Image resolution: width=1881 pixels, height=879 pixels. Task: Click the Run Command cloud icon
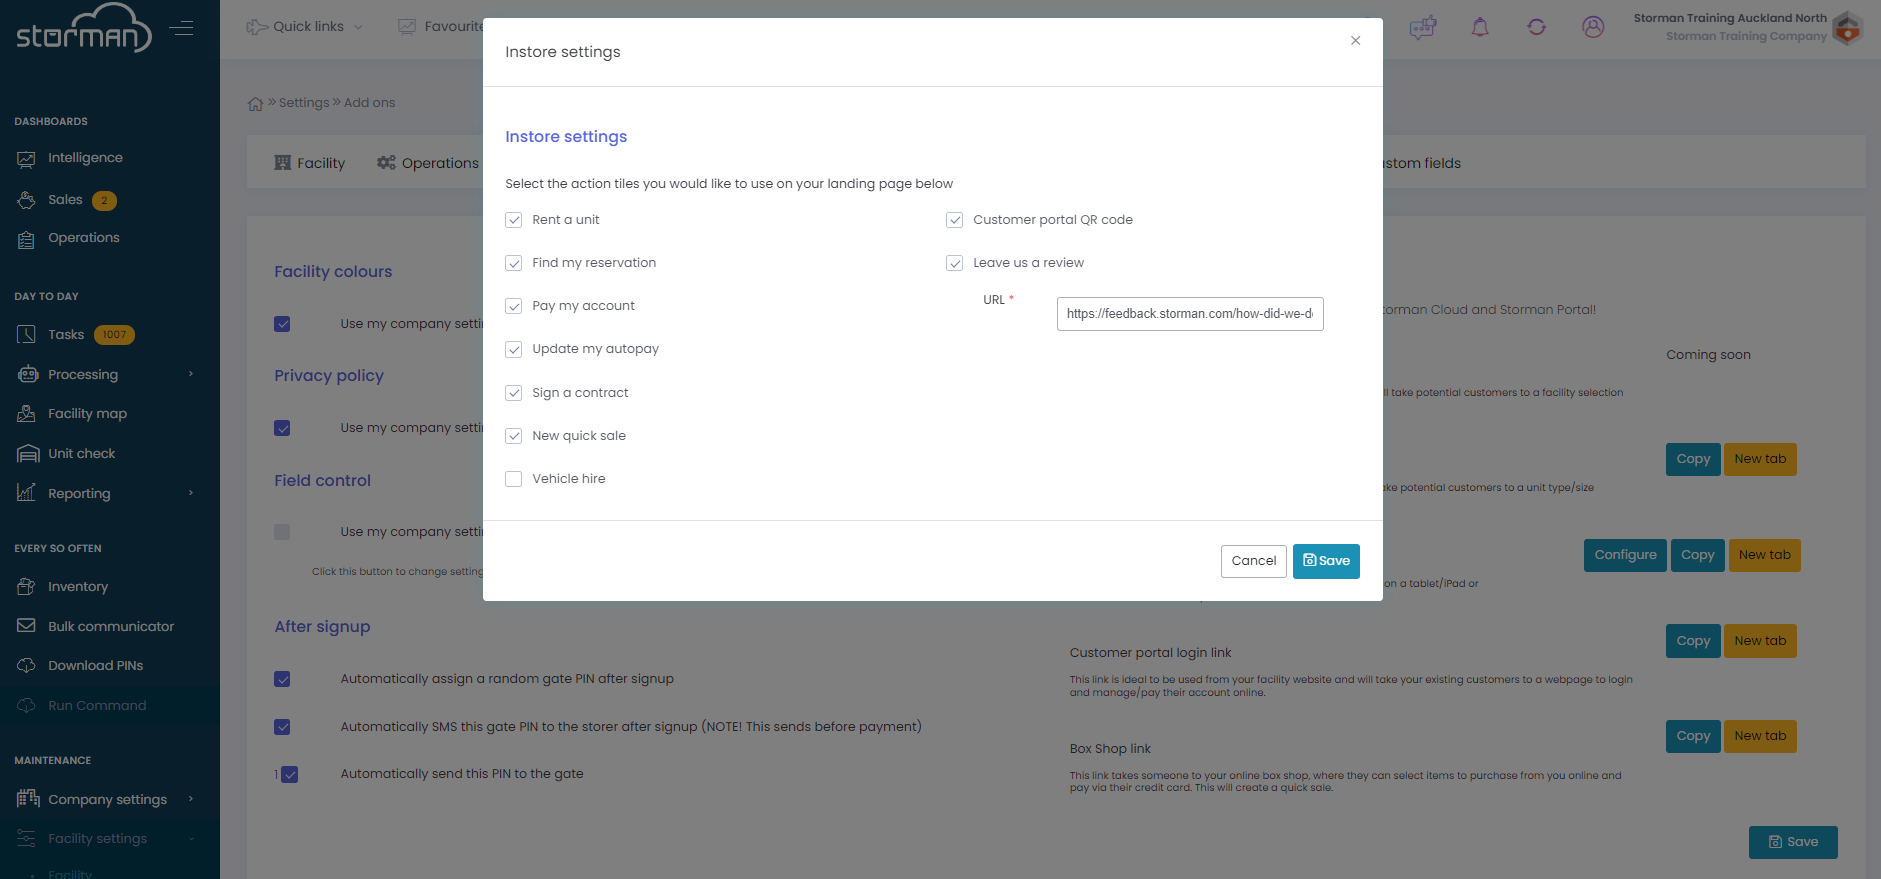(x=27, y=706)
